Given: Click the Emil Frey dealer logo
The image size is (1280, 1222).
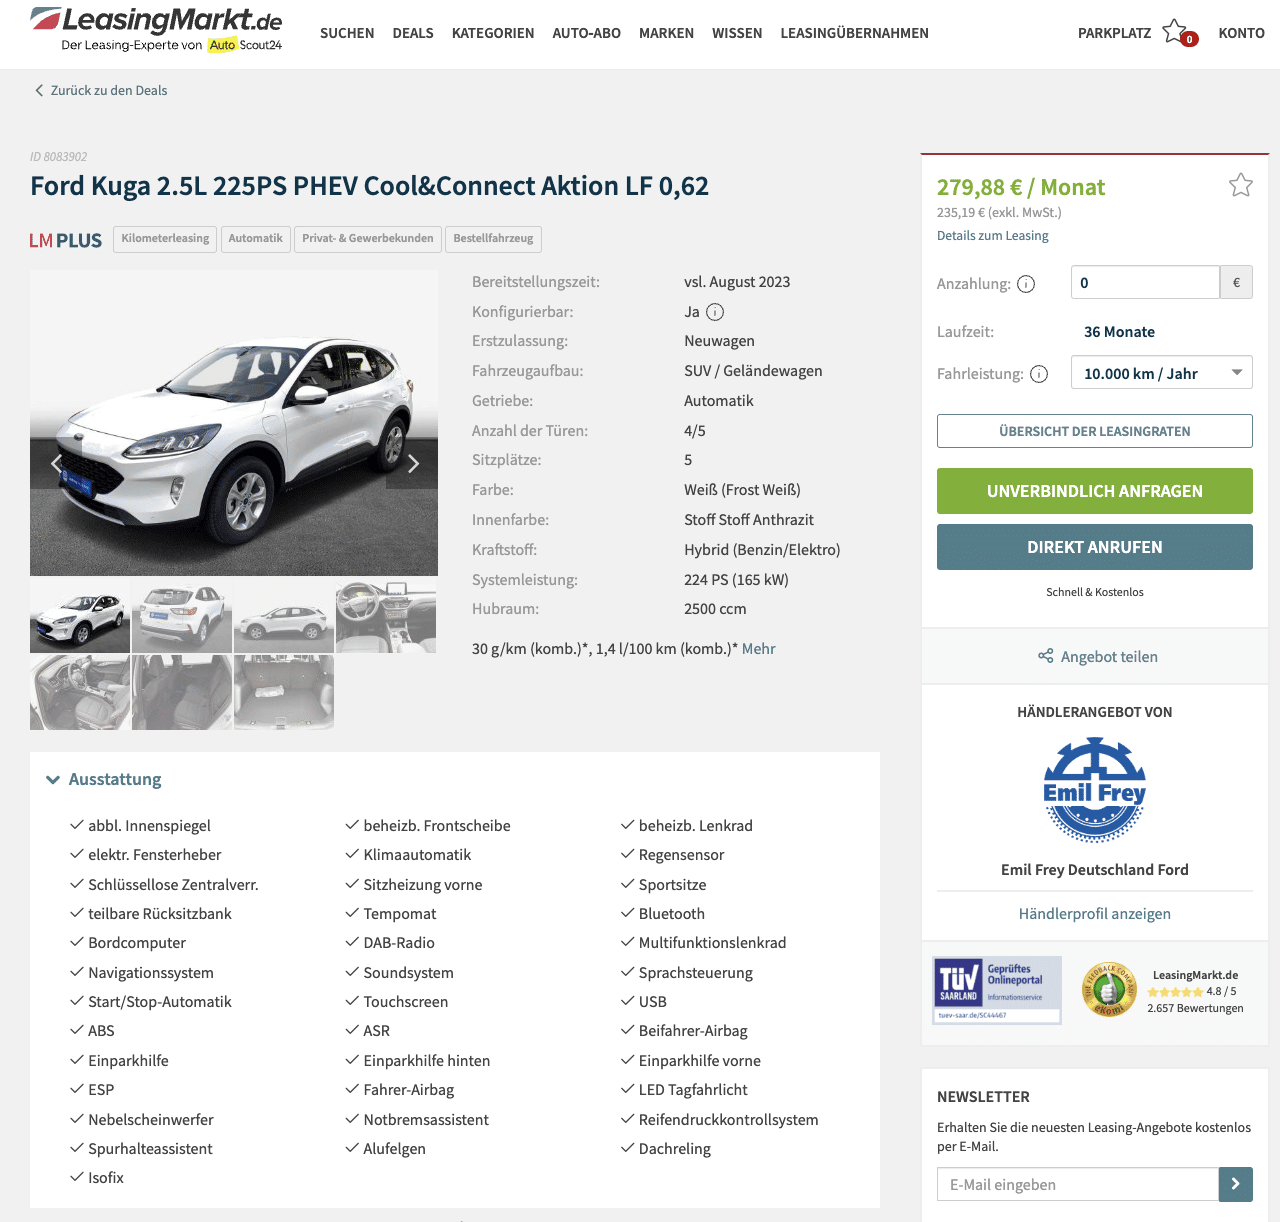Looking at the screenshot, I should tap(1095, 790).
